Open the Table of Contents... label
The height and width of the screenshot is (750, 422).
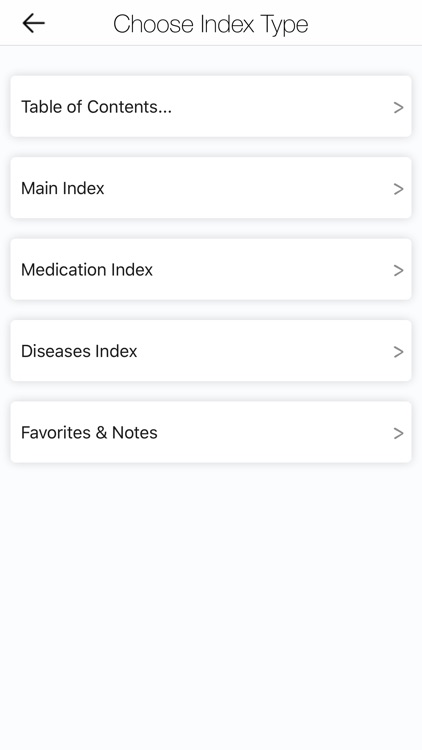96,107
